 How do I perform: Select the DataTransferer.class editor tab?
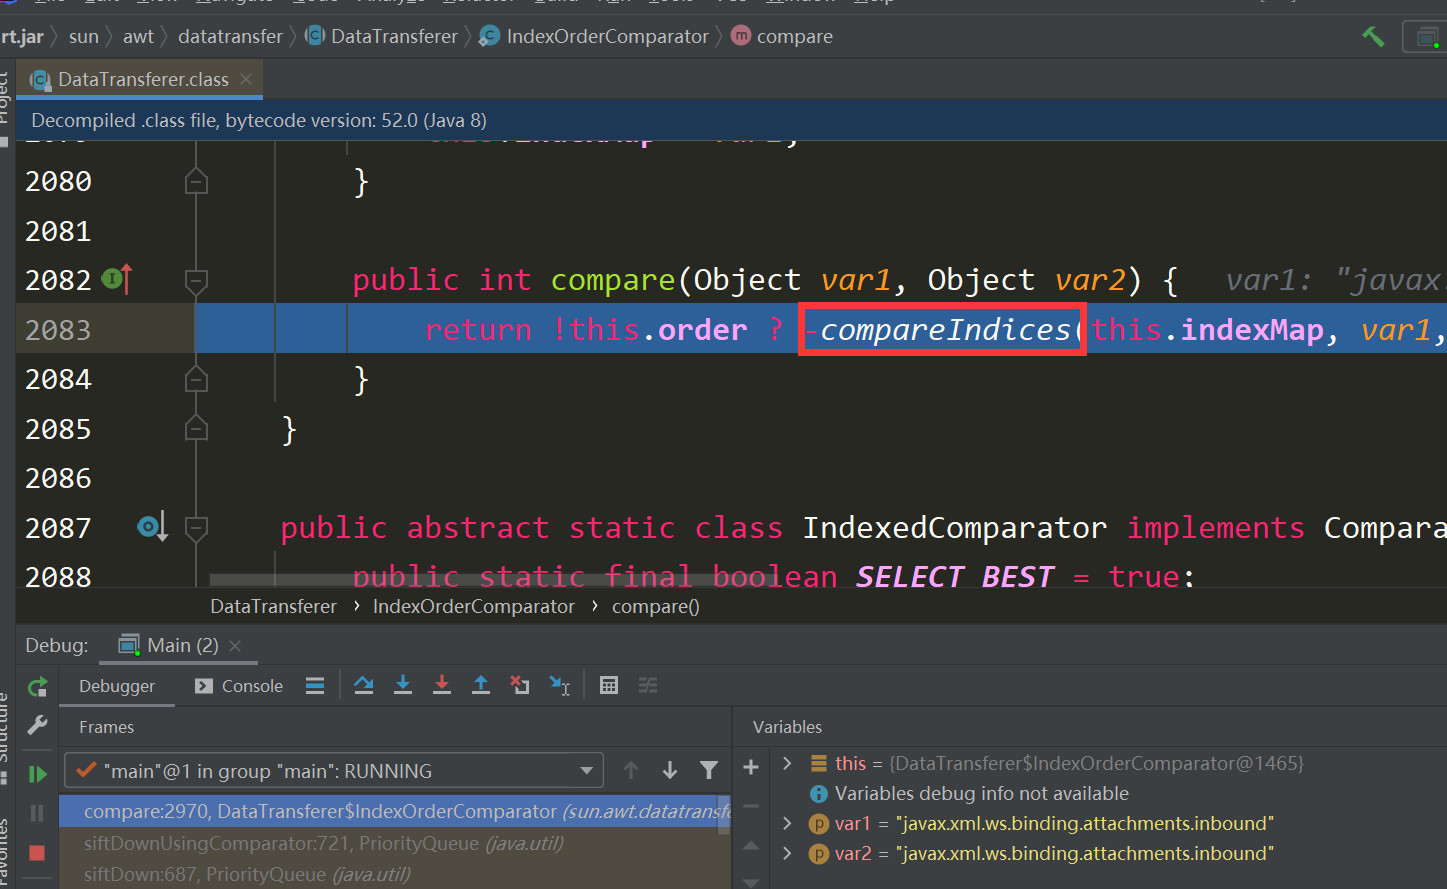(x=142, y=80)
